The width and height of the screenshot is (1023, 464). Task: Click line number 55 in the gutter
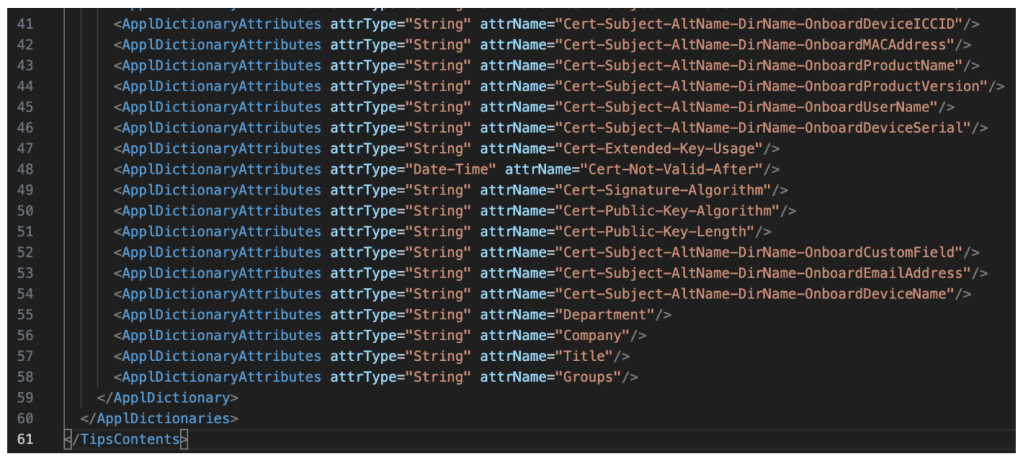coord(25,314)
